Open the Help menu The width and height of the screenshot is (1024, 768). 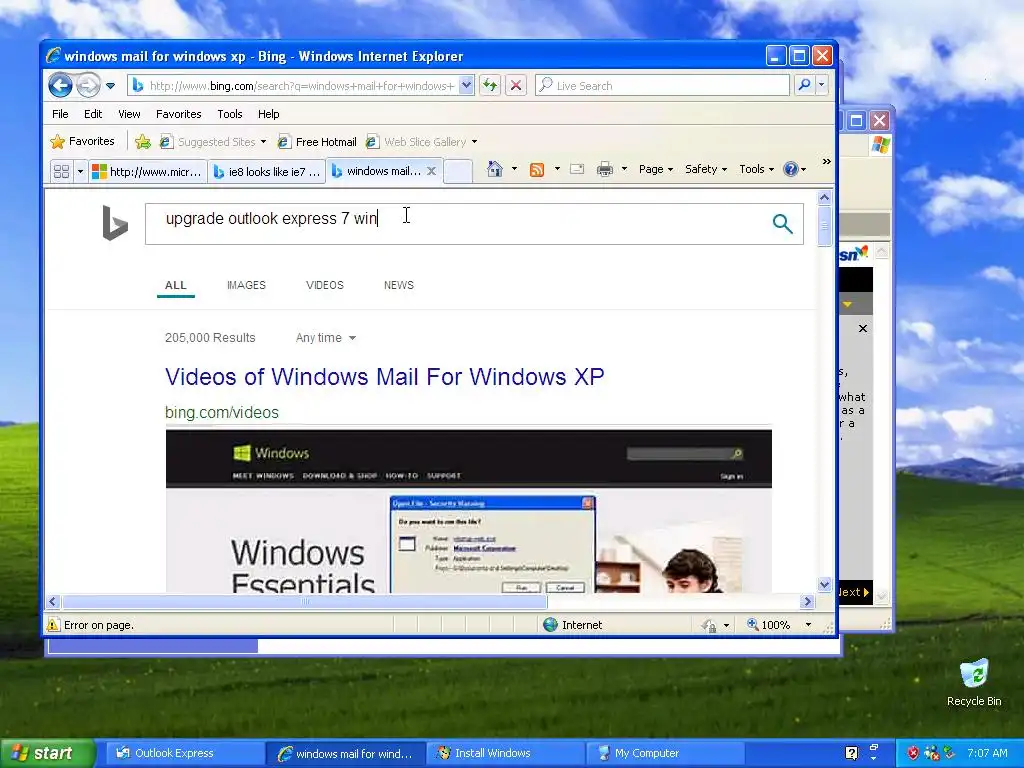click(x=268, y=114)
